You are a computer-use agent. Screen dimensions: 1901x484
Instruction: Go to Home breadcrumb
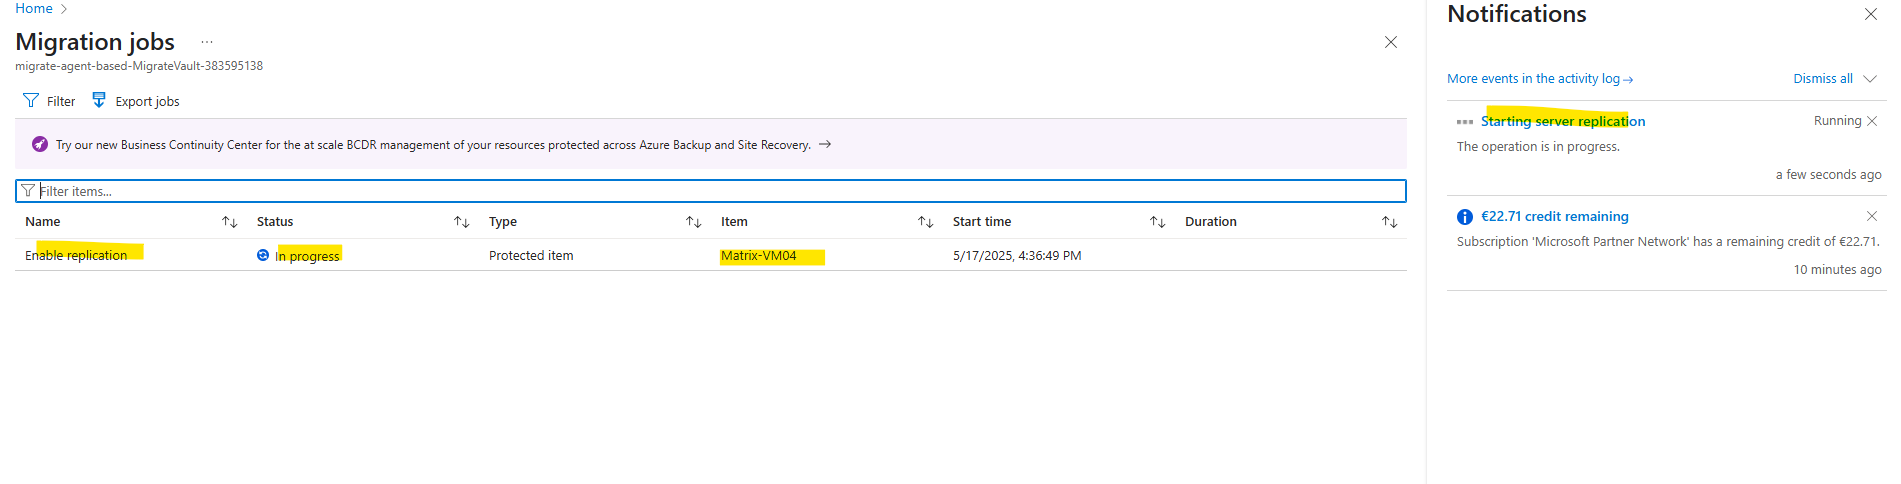pos(34,8)
